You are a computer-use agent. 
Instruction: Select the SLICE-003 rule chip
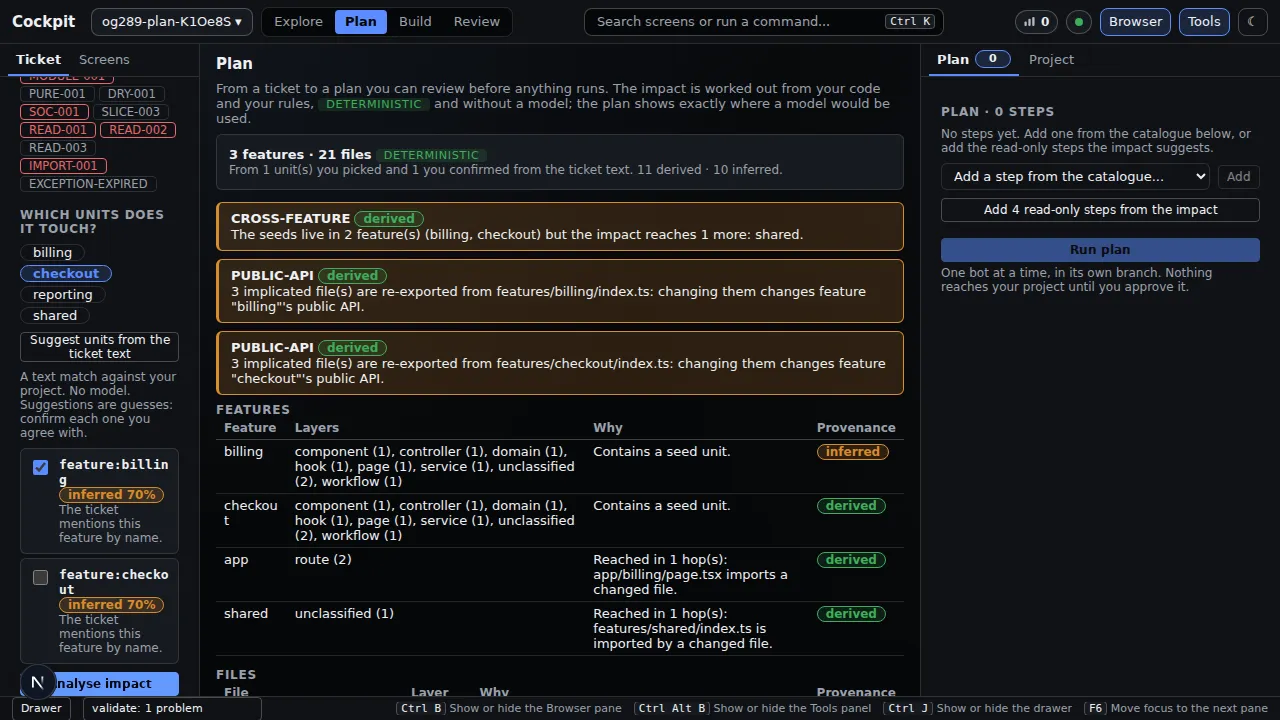coord(130,111)
